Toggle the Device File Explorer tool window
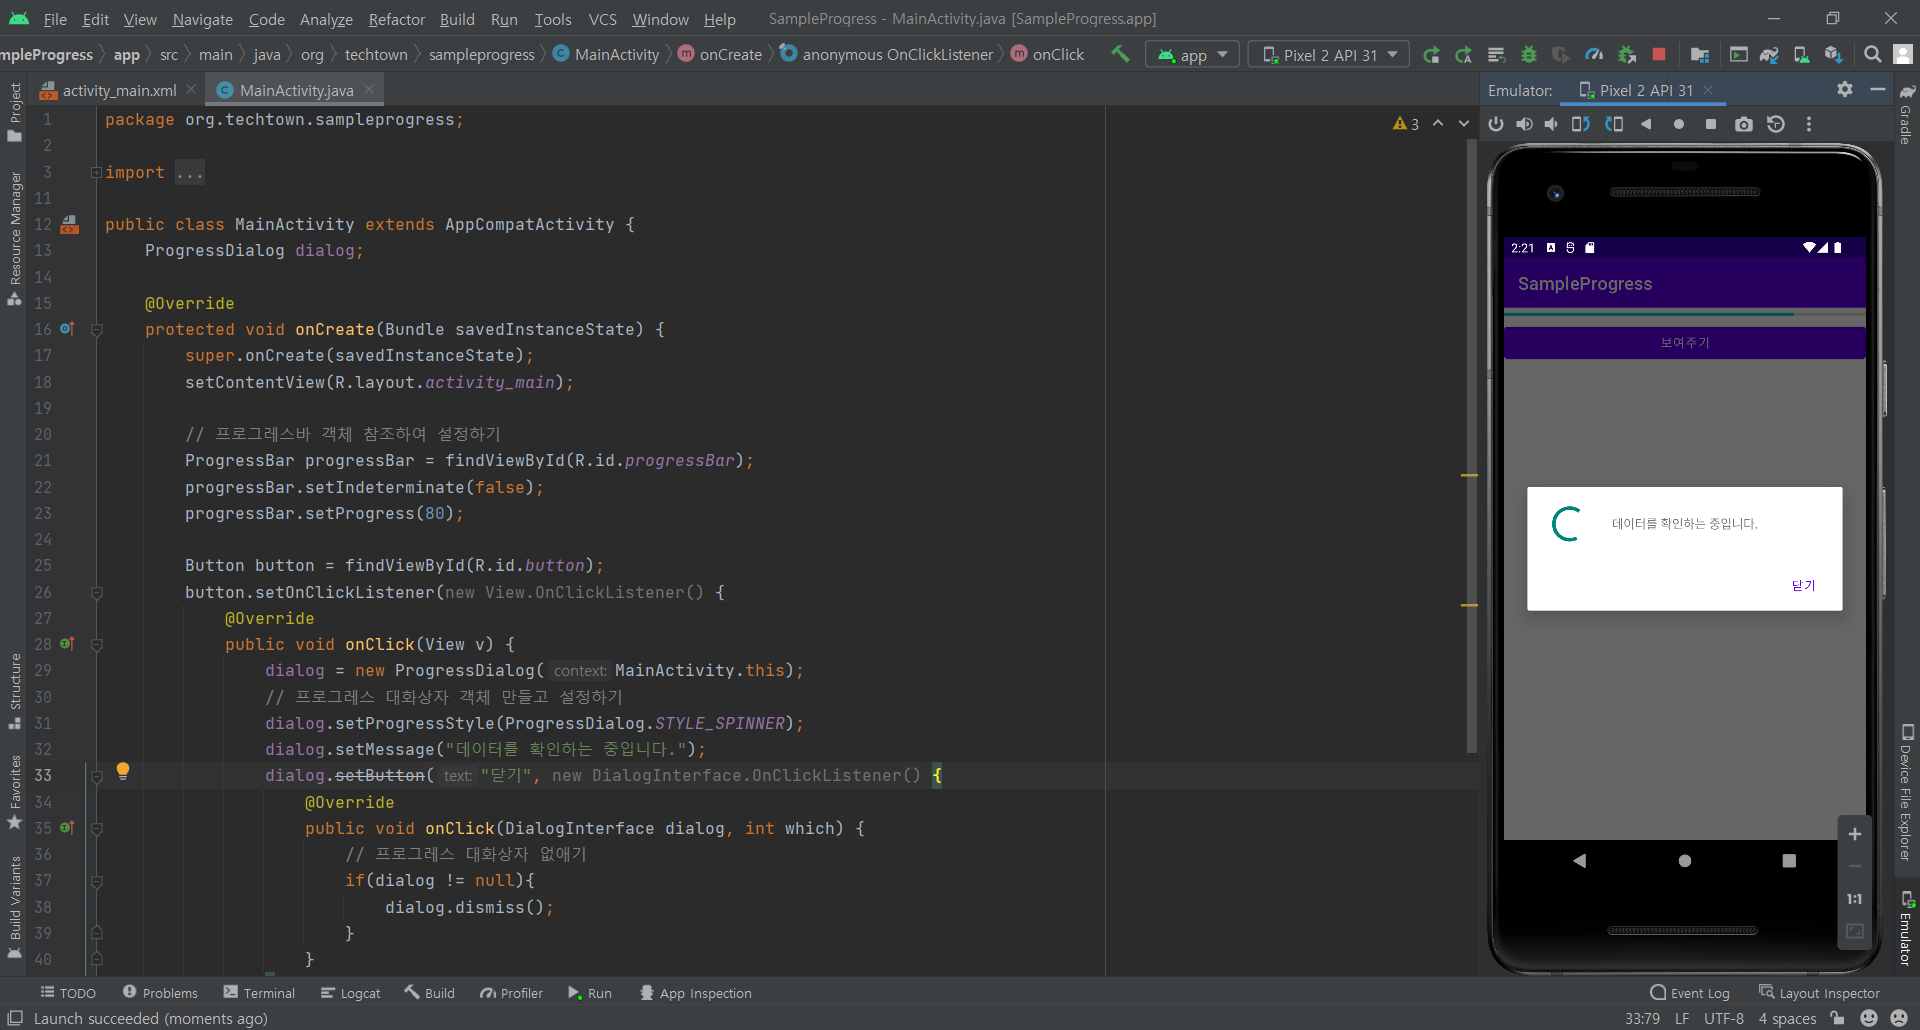Viewport: 1920px width, 1030px height. click(1906, 792)
